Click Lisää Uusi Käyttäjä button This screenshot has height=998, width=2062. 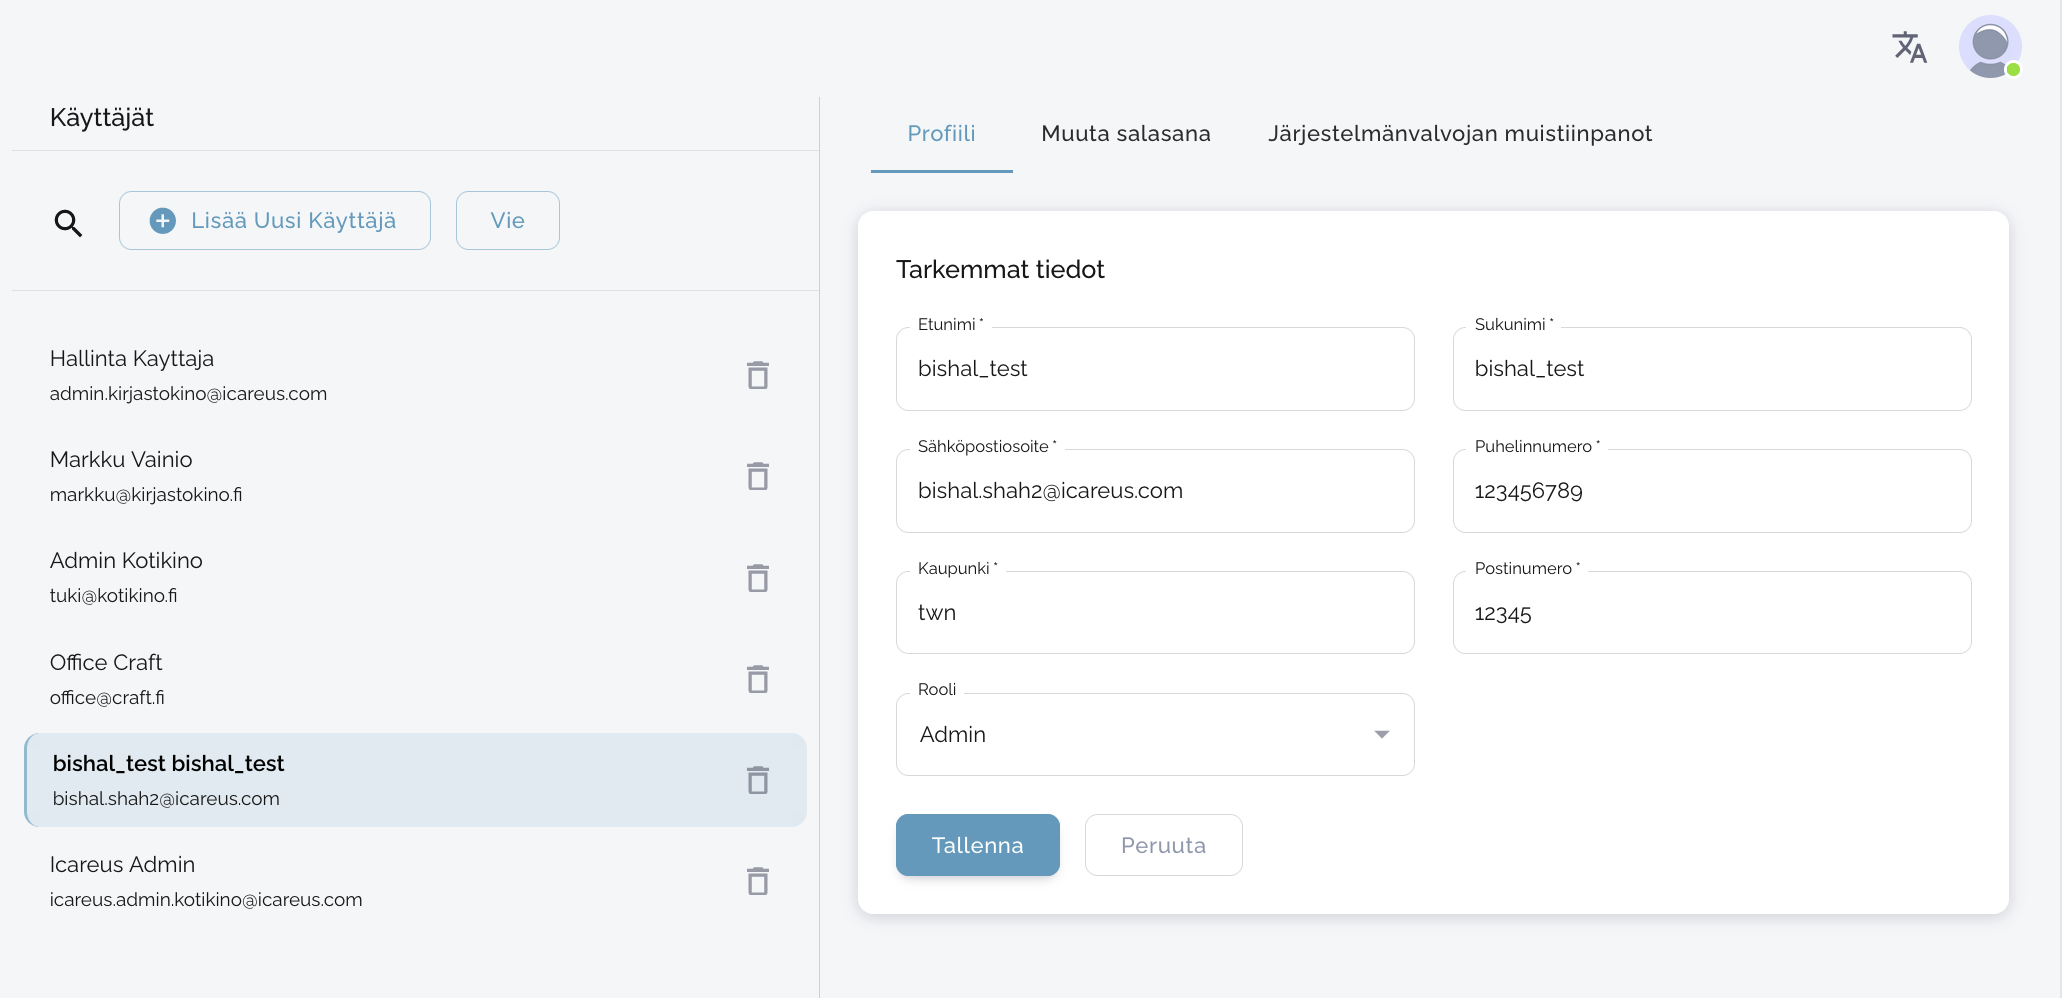pyautogui.click(x=275, y=221)
